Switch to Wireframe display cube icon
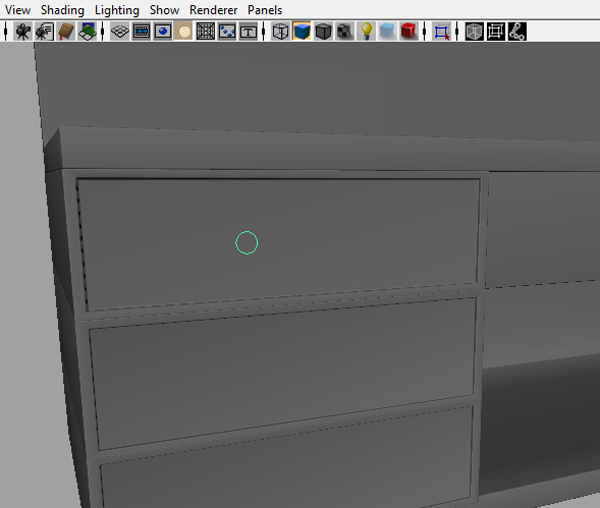The image size is (600, 508). (280, 31)
